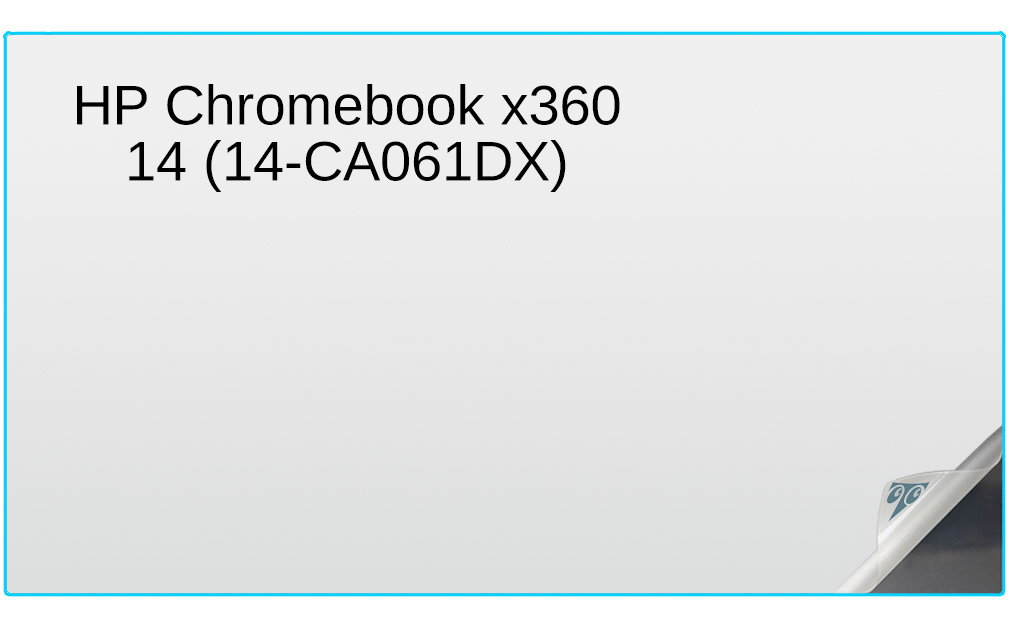Select the owl's left eye in the logo
The height and width of the screenshot is (630, 1010).
coord(896,495)
